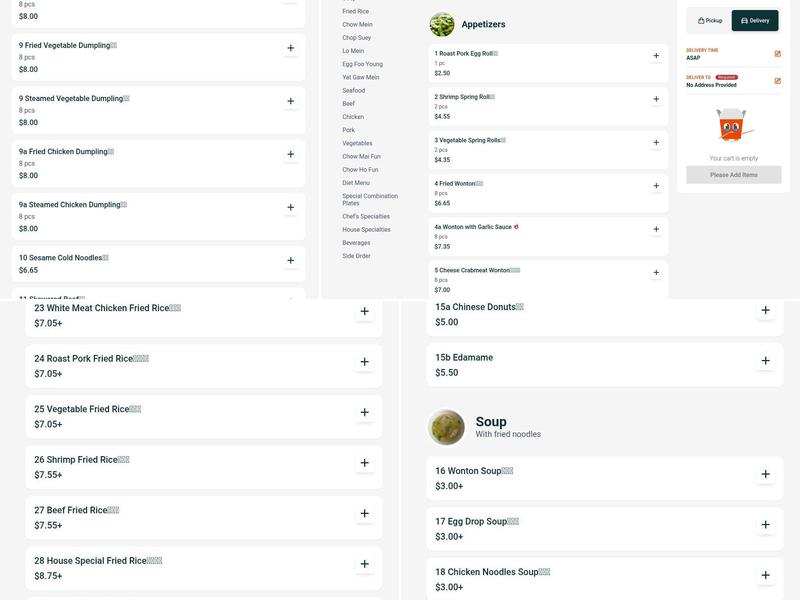Click the Please Add Items button
This screenshot has height=600, width=800.
click(733, 175)
